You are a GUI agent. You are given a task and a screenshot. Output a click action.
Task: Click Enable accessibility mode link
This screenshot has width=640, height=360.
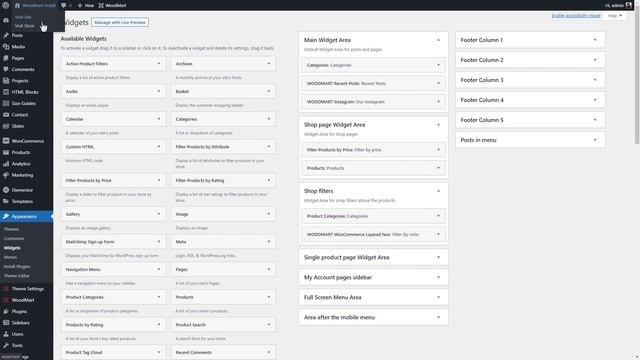pyautogui.click(x=576, y=16)
